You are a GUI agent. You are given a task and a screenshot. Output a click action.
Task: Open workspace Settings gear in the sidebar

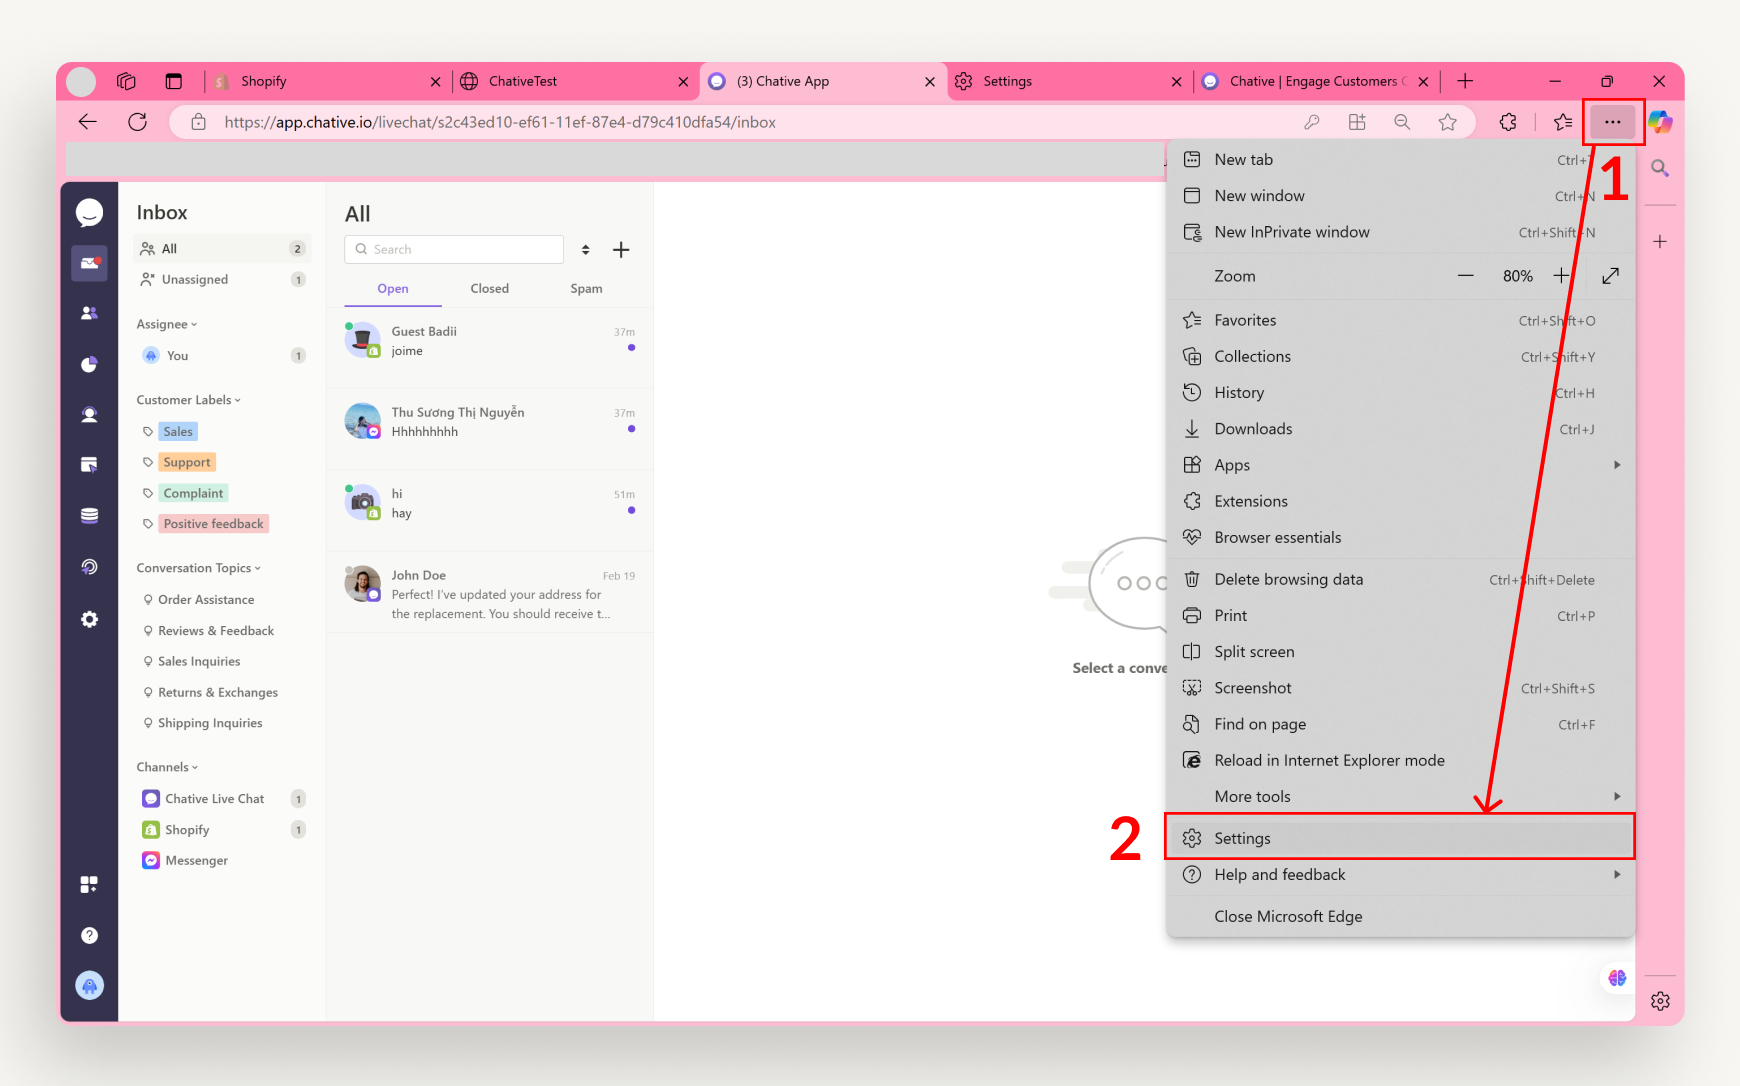point(90,618)
